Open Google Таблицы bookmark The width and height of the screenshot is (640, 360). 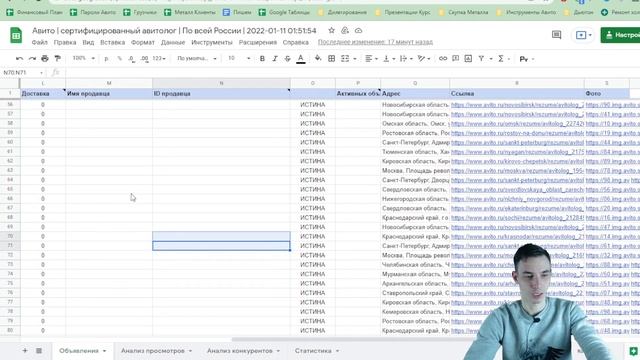coord(284,12)
